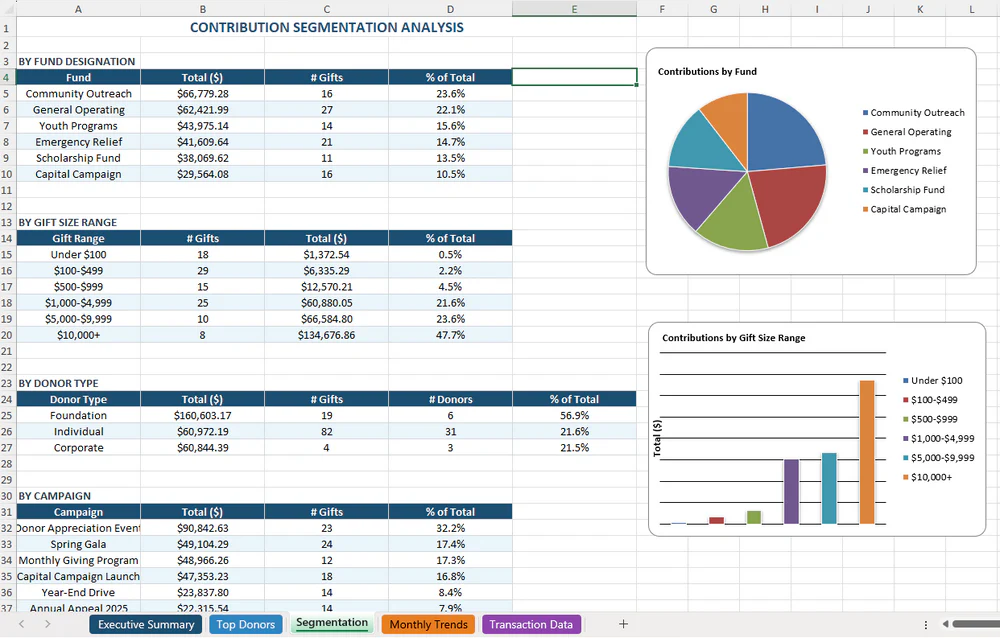Open the Top Donors sheet
1000x638 pixels.
246,624
